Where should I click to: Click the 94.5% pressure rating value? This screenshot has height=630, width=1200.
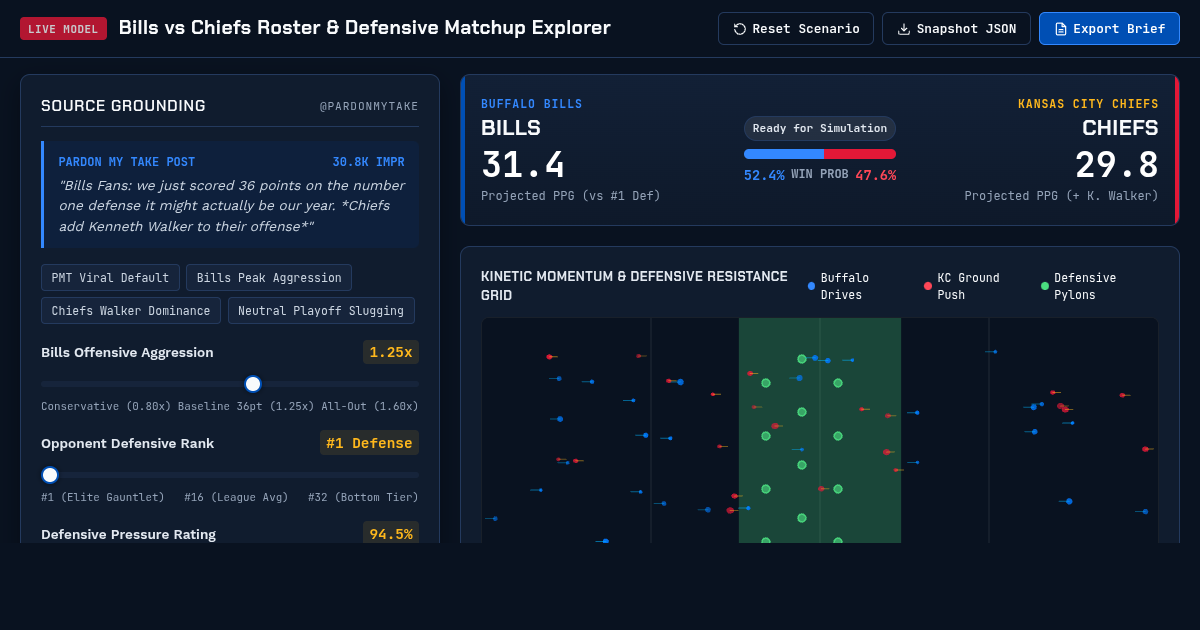coord(391,534)
